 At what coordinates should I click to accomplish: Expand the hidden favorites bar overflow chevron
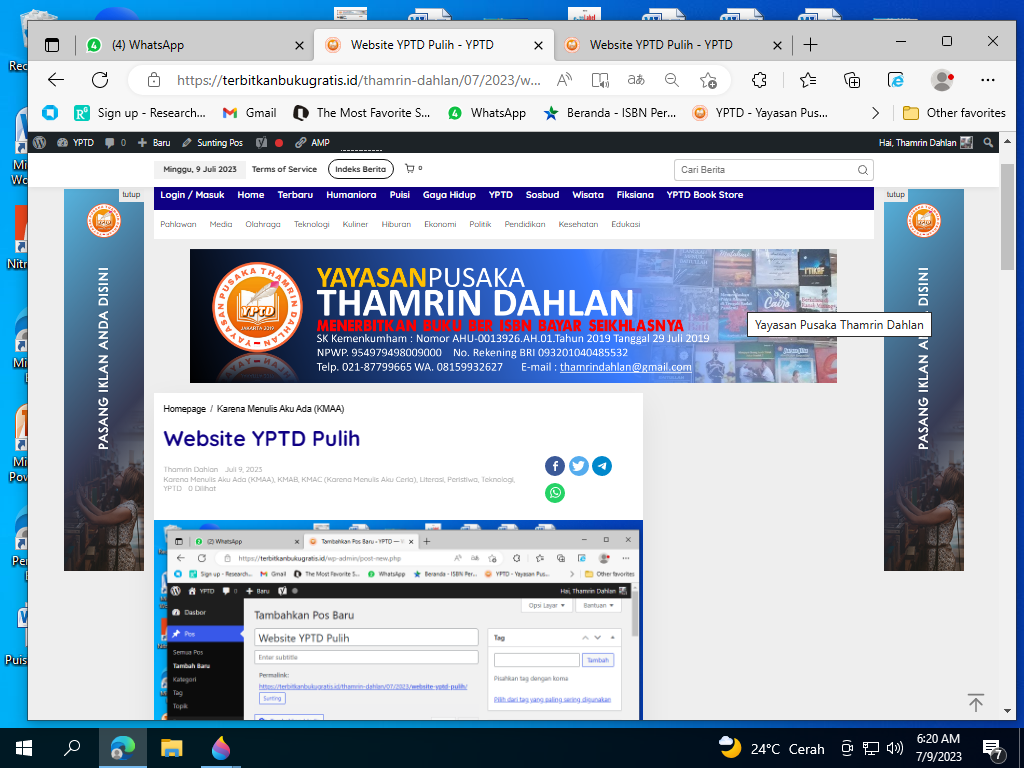876,113
